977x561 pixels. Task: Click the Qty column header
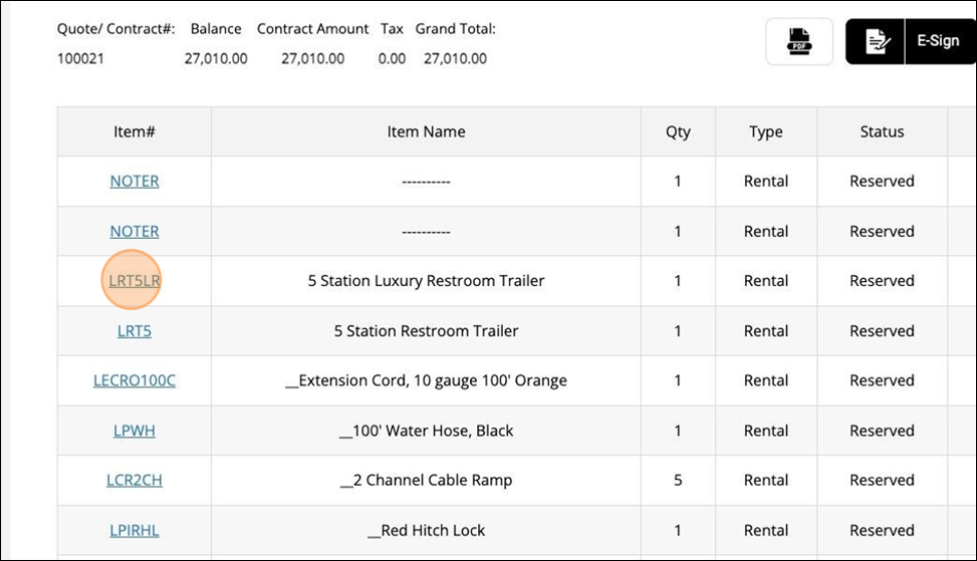[x=678, y=132]
